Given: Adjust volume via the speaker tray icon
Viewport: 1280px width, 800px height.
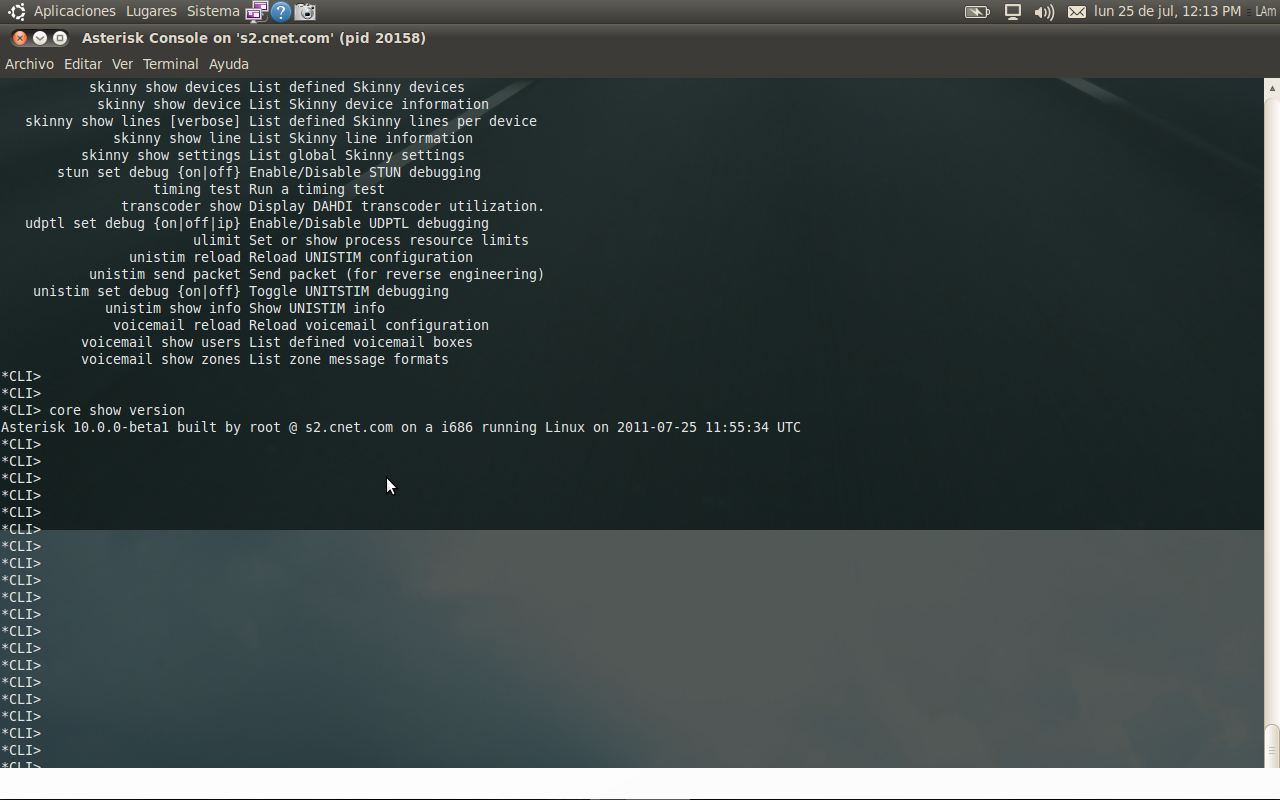Looking at the screenshot, I should click(1043, 11).
